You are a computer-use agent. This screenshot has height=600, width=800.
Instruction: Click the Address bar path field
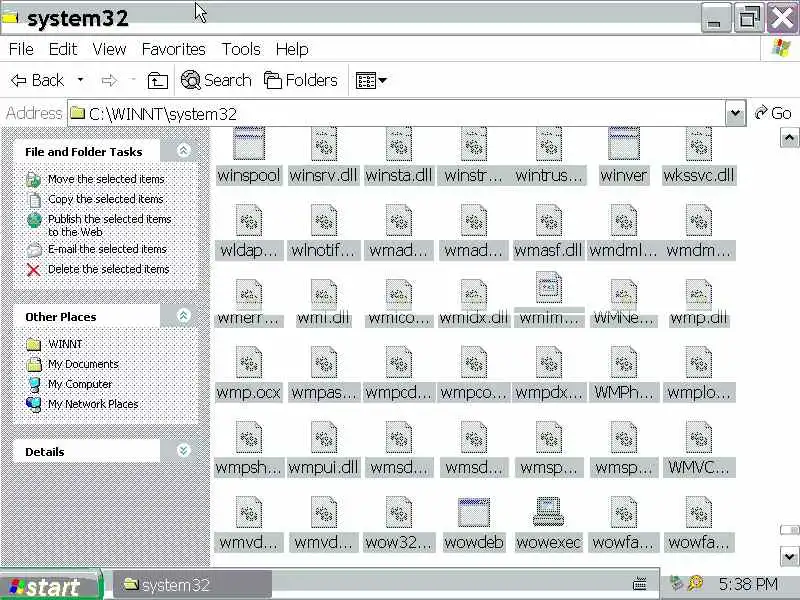(397, 113)
